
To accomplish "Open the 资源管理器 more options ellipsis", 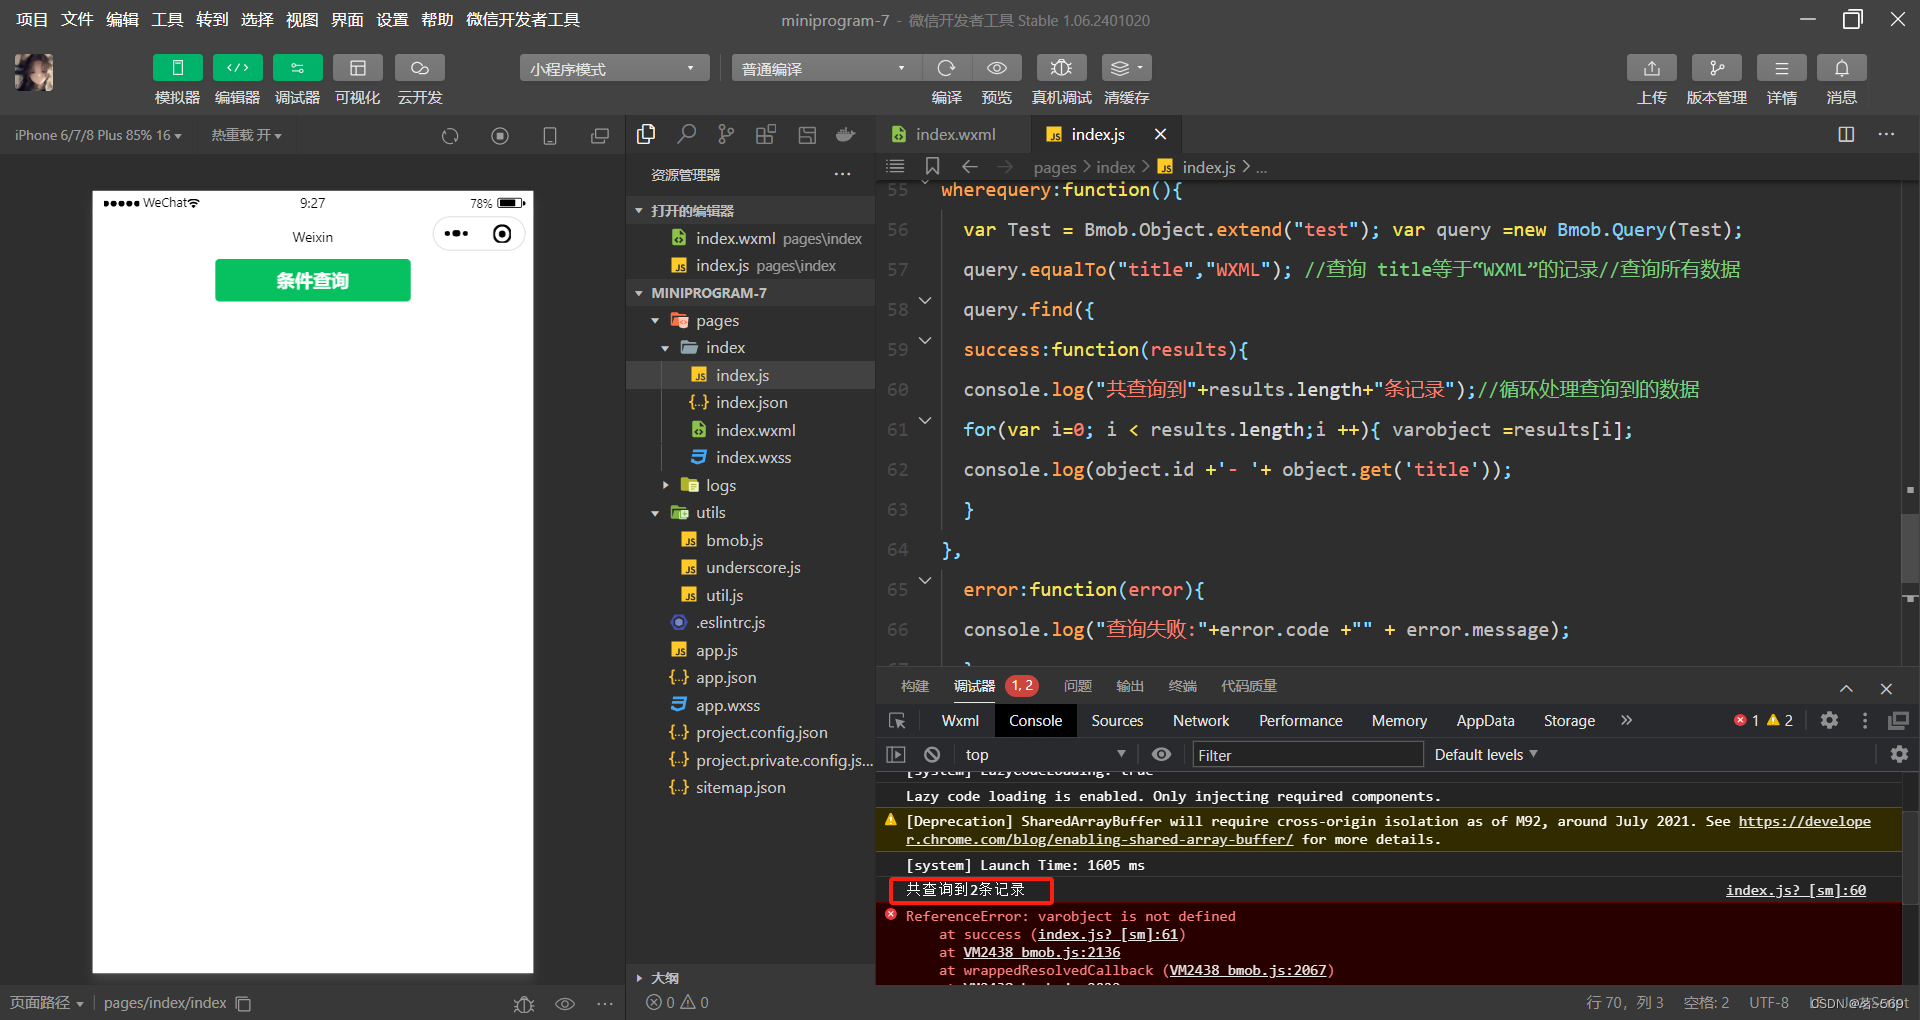I will coord(842,175).
